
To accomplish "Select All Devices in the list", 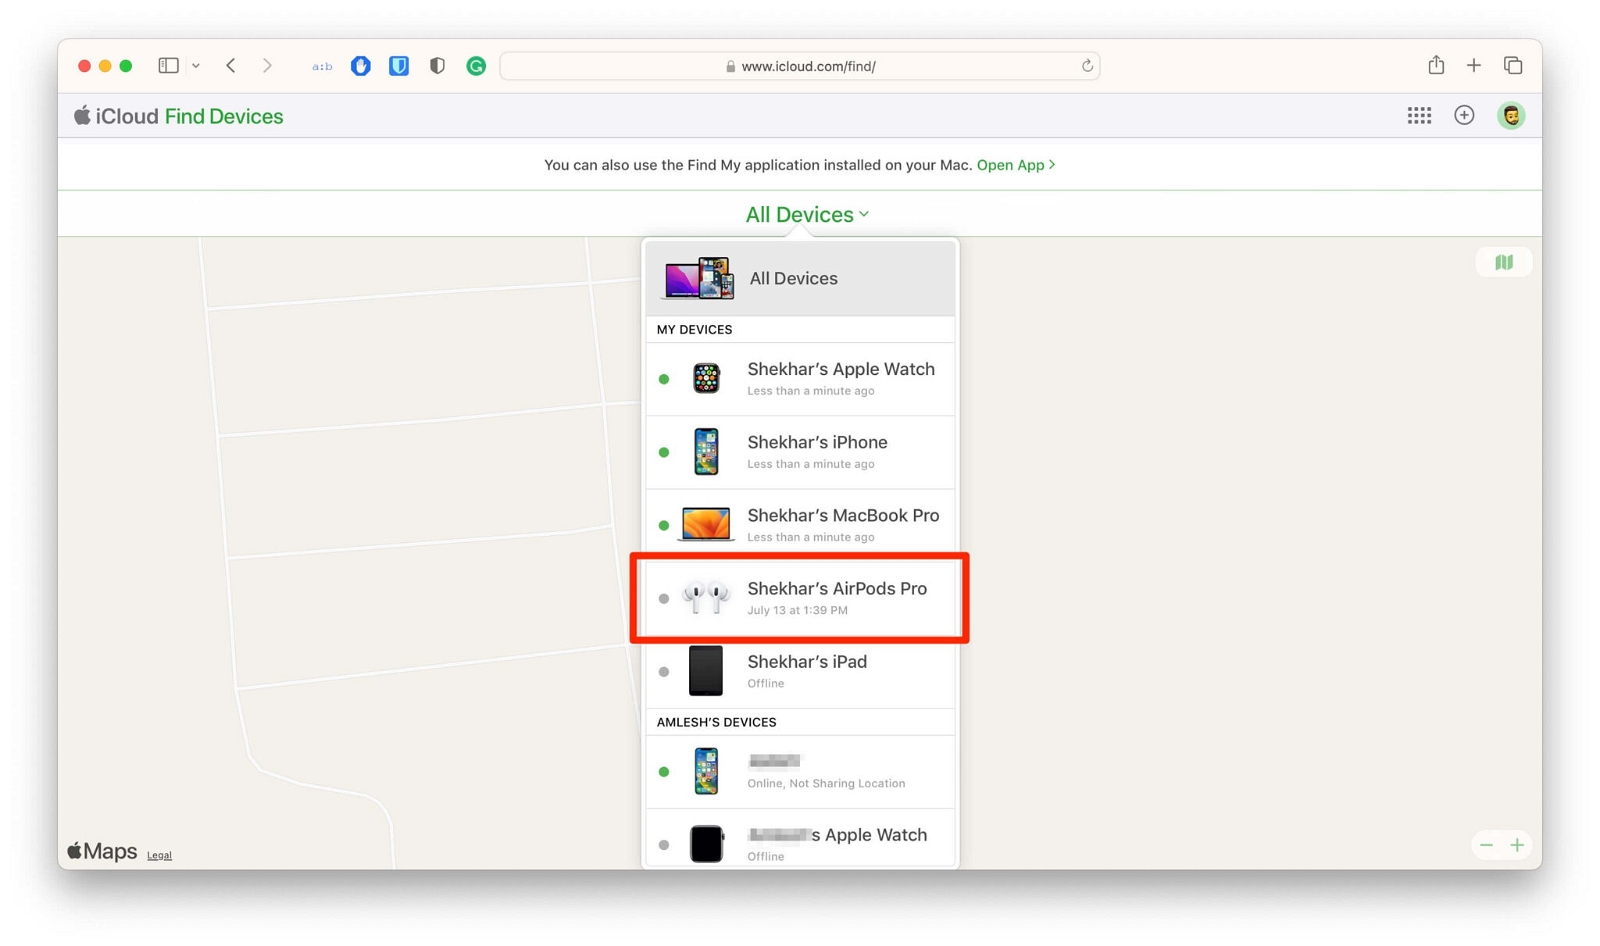I will (x=800, y=278).
